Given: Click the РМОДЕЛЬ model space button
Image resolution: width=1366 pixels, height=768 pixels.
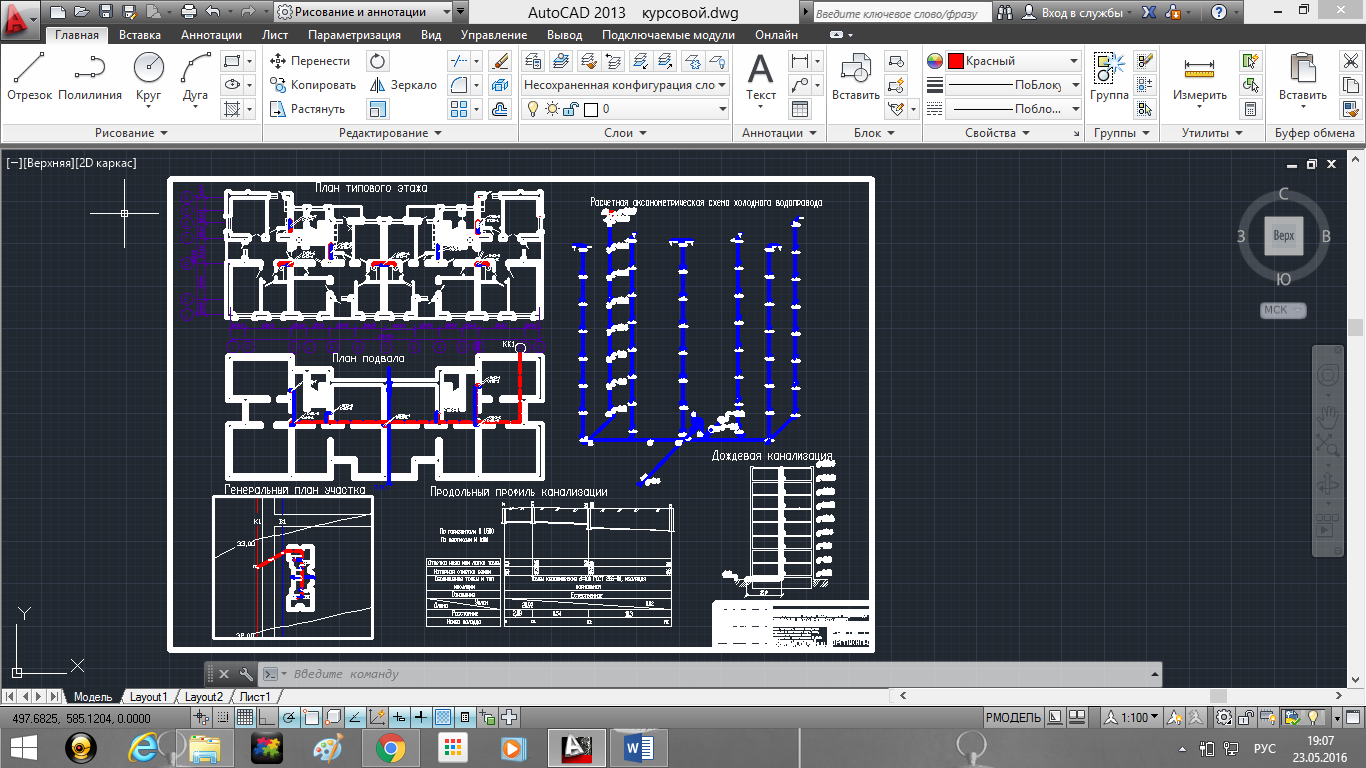Looking at the screenshot, I should [x=1014, y=718].
